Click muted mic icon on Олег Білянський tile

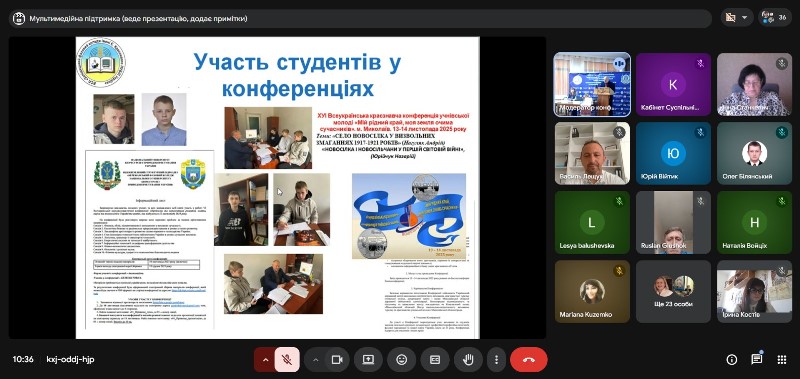tap(782, 132)
